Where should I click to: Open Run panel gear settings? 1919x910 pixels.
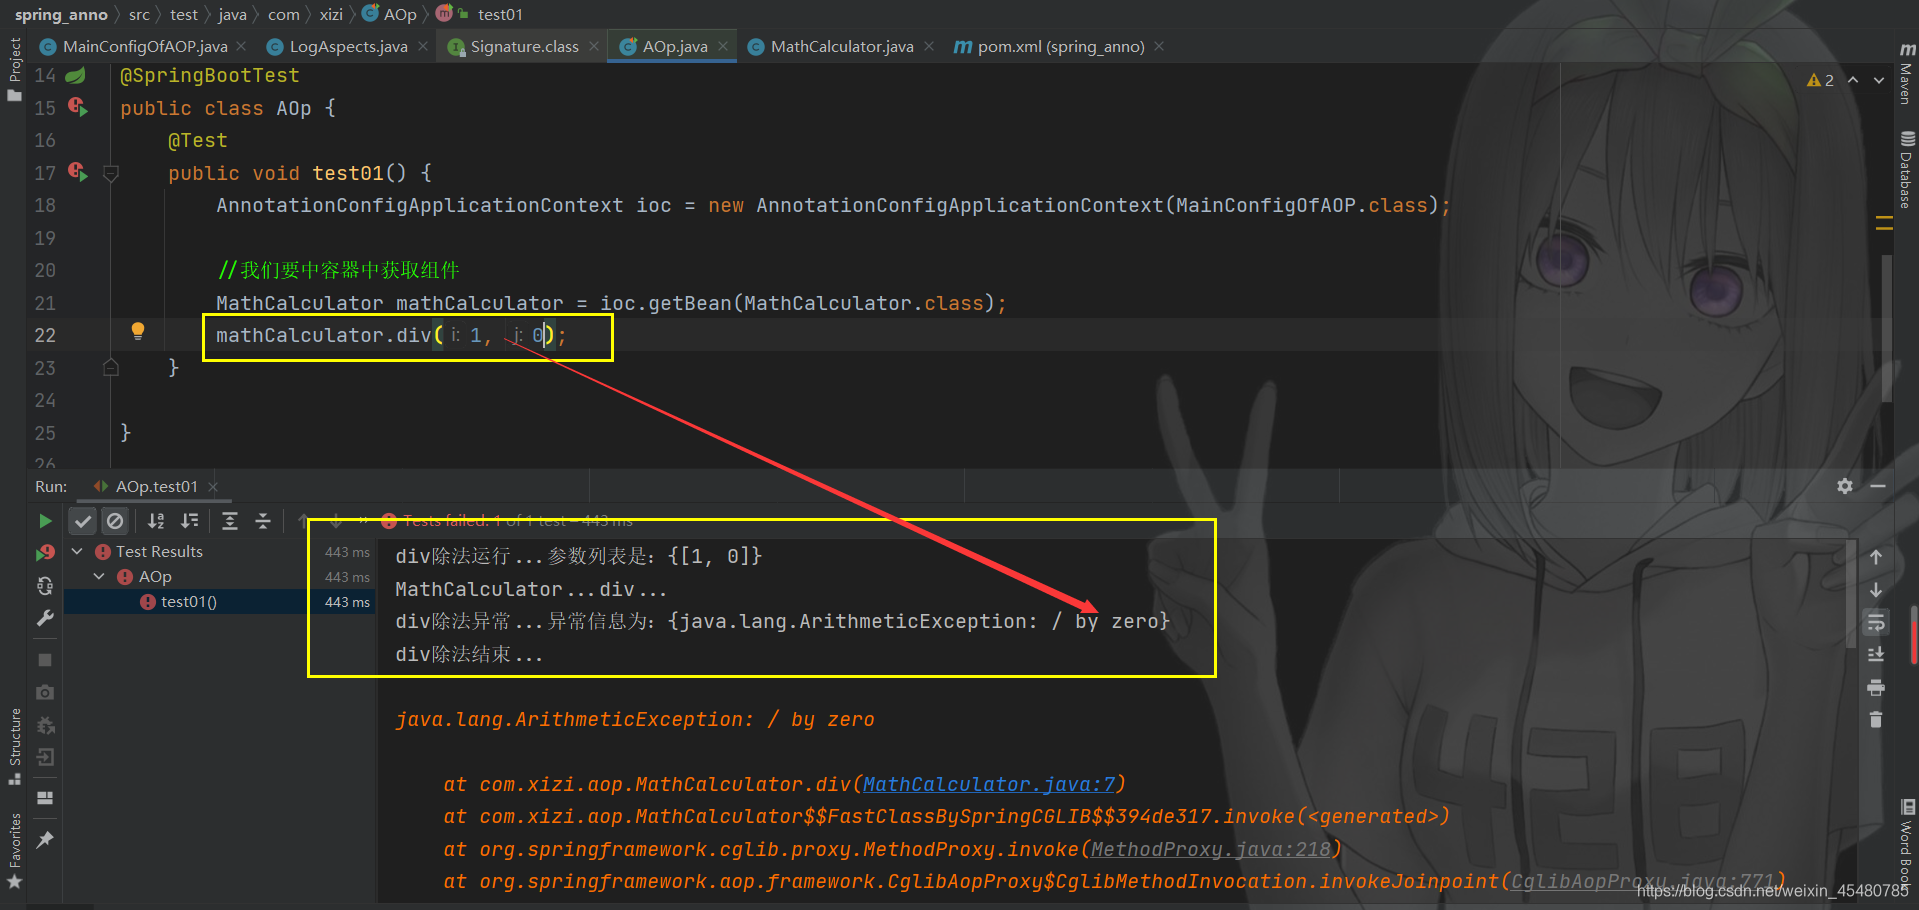(1845, 486)
